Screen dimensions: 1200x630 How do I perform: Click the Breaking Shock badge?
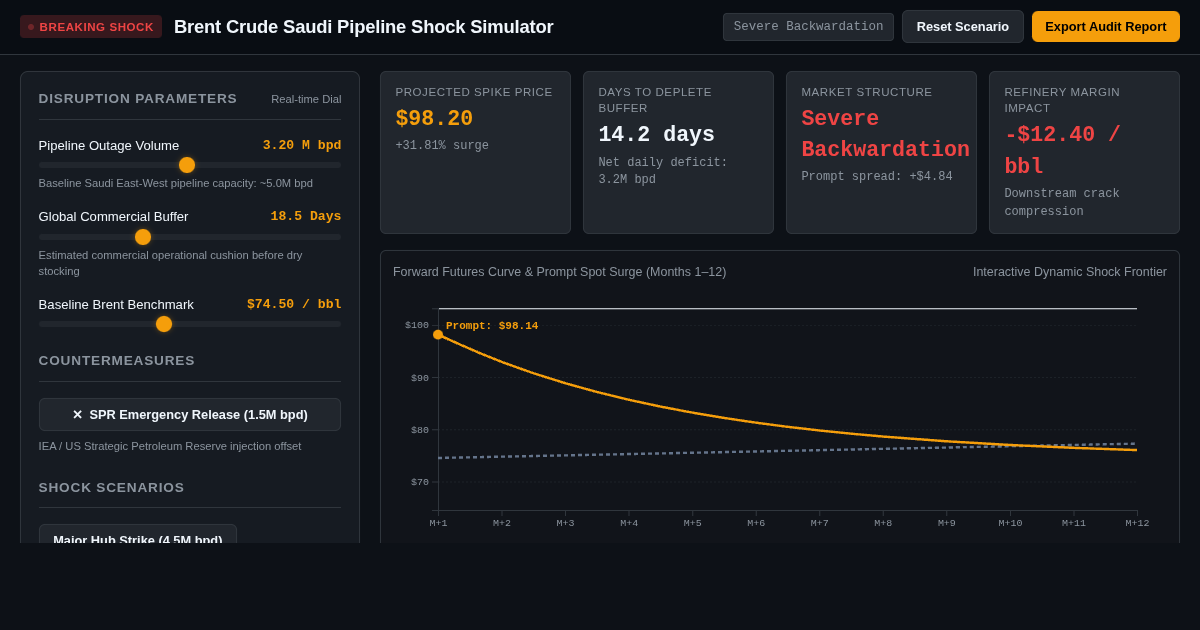point(91,27)
